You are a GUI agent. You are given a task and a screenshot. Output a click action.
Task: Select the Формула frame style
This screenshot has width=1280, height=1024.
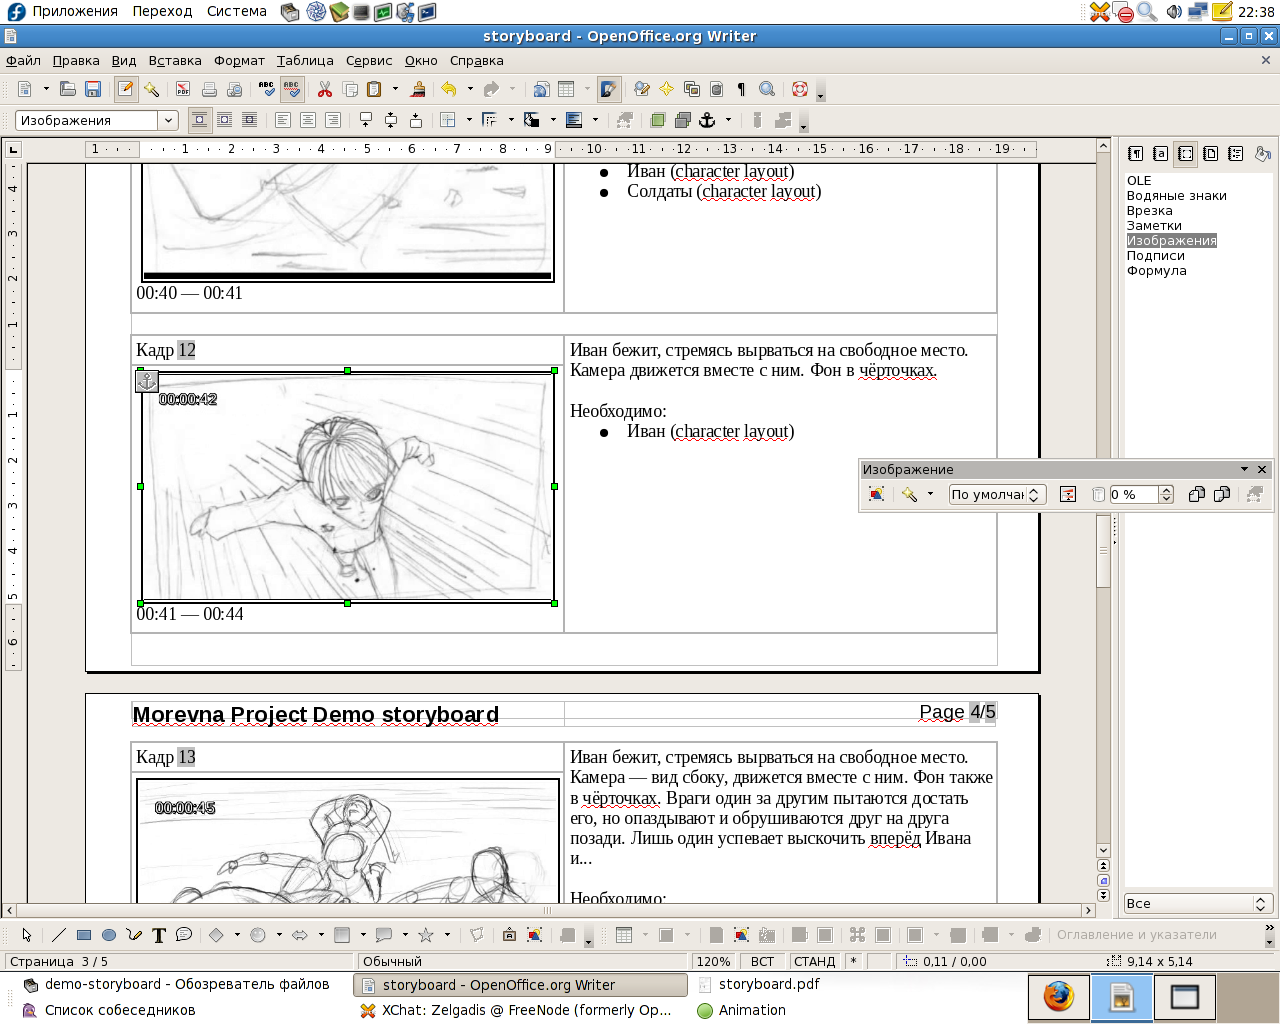click(x=1157, y=271)
